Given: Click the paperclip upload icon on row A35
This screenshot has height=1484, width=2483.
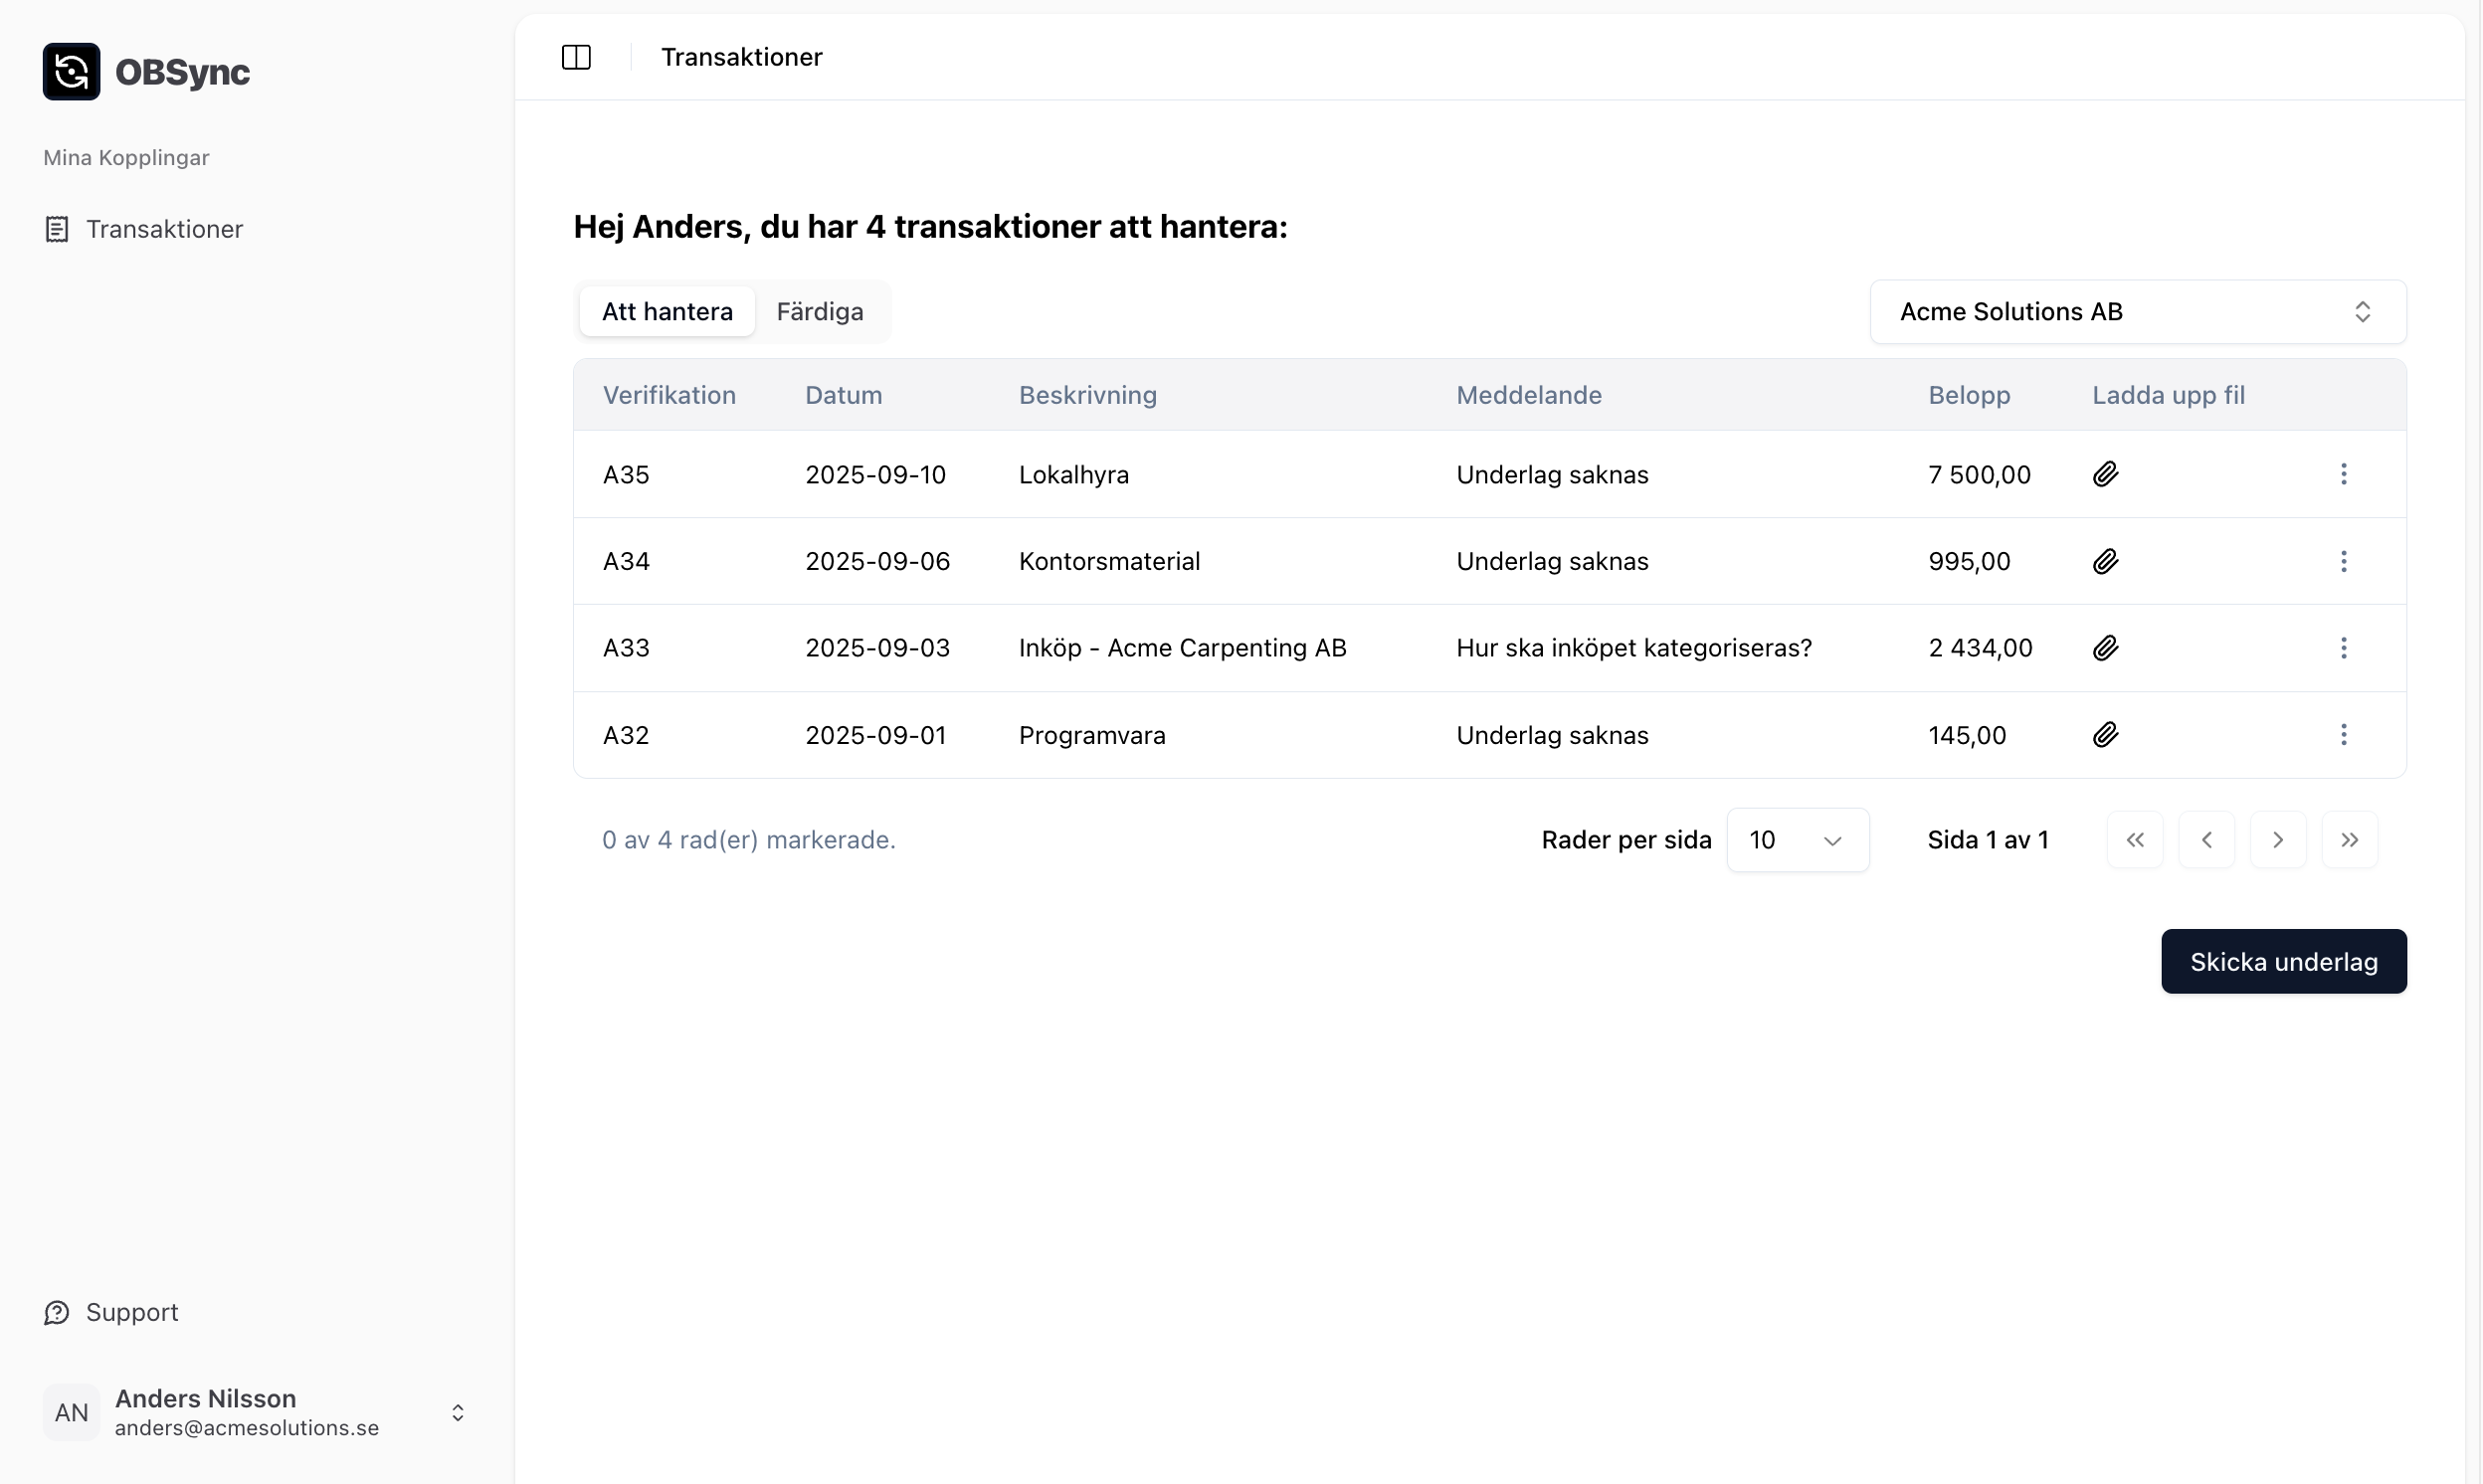Looking at the screenshot, I should [2105, 474].
